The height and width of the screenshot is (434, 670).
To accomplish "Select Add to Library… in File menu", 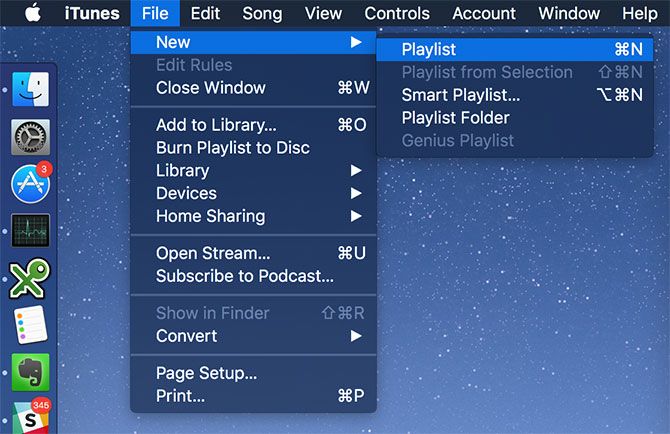I will coord(216,125).
